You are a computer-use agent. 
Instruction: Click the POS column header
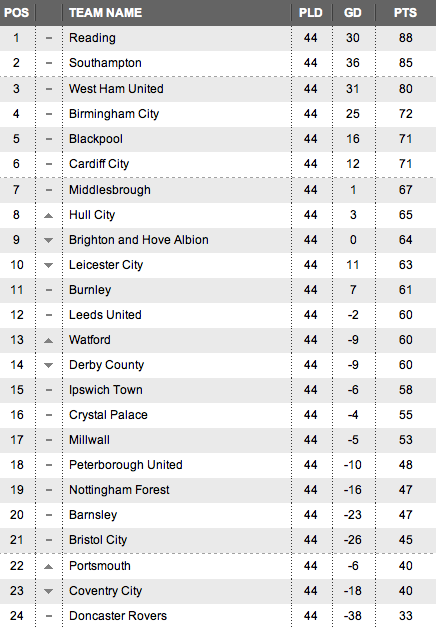16,13
